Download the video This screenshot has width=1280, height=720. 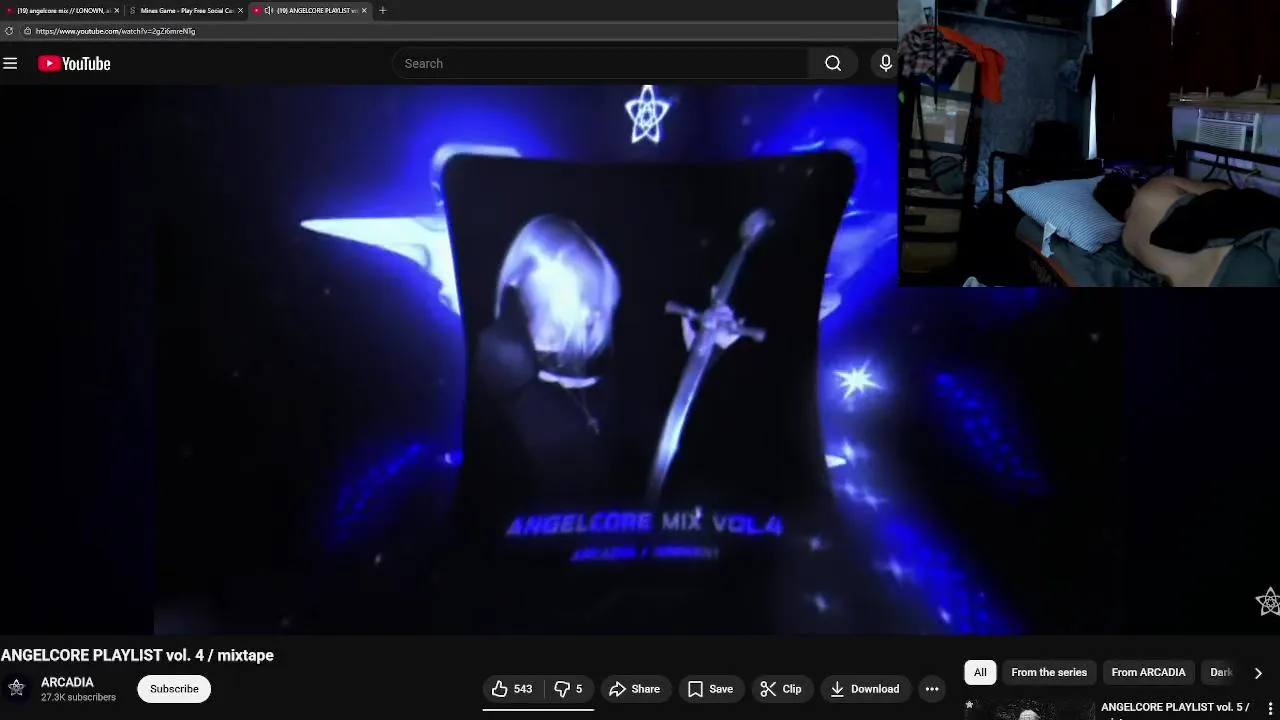tap(865, 689)
